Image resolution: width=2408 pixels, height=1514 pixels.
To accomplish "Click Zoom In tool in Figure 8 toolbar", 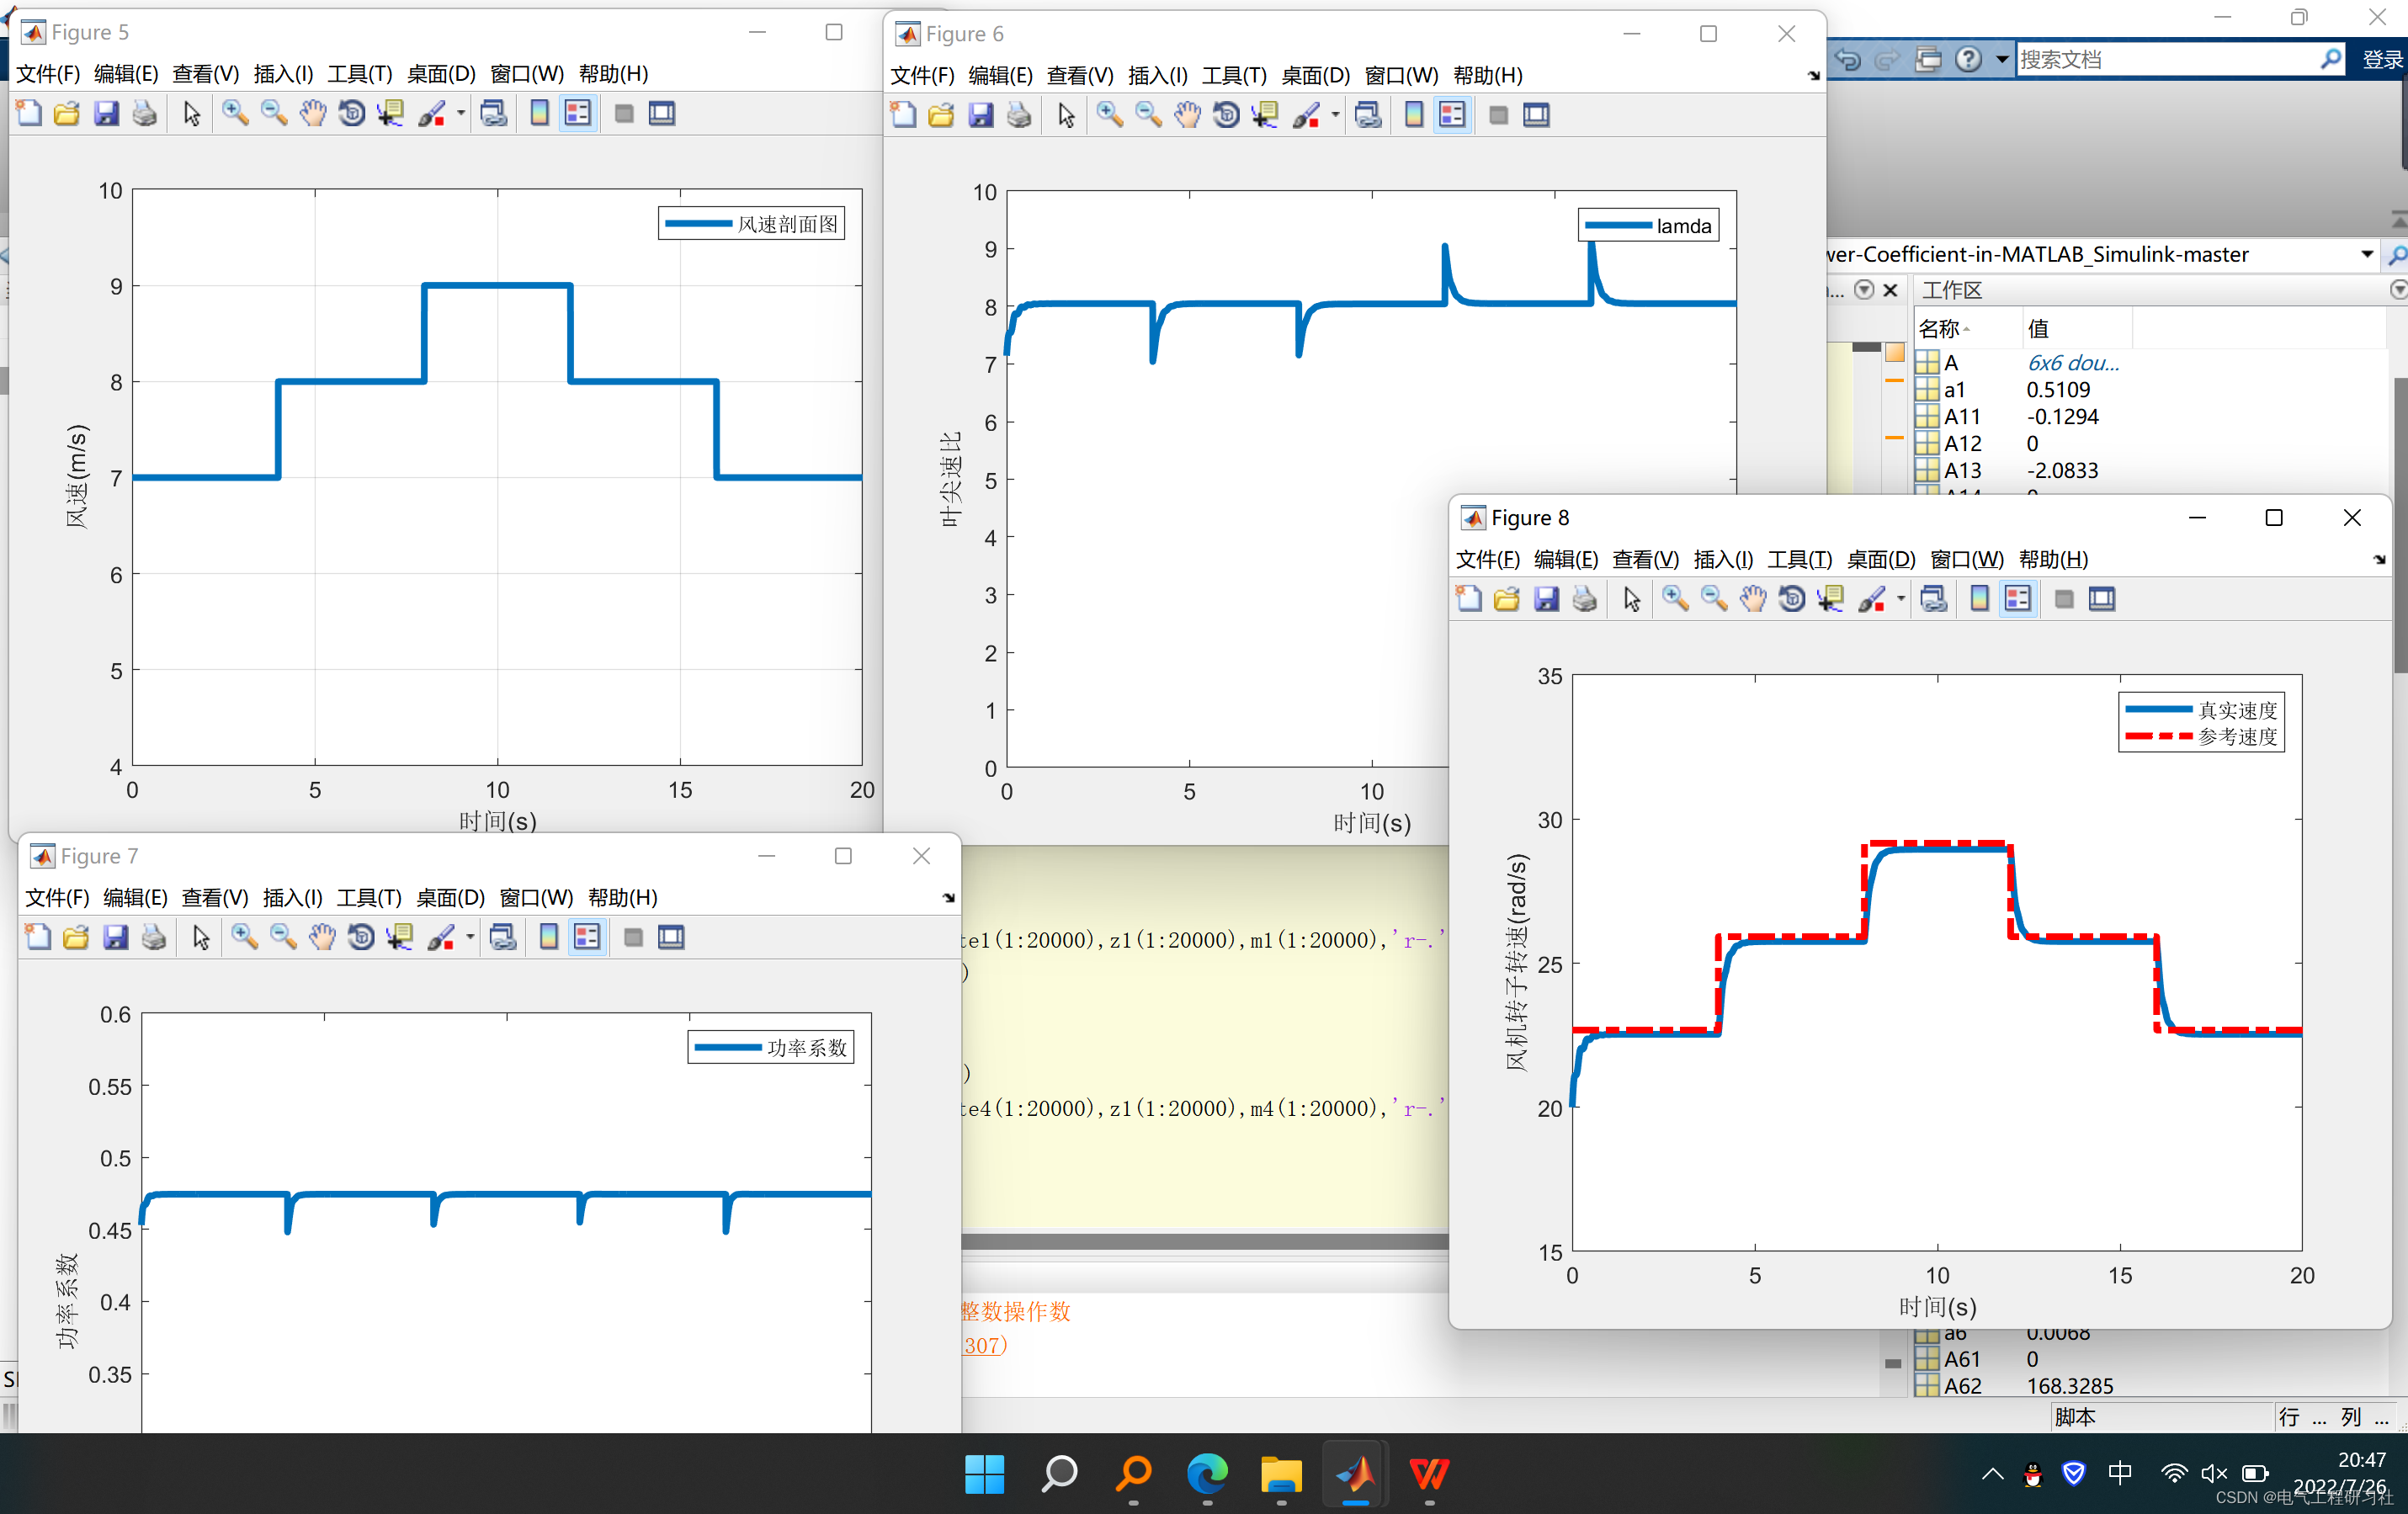I will pyautogui.click(x=1675, y=599).
